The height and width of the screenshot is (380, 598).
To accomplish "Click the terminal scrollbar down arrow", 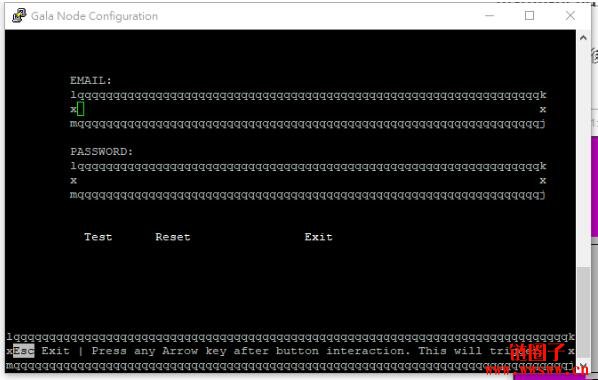I will [x=583, y=367].
